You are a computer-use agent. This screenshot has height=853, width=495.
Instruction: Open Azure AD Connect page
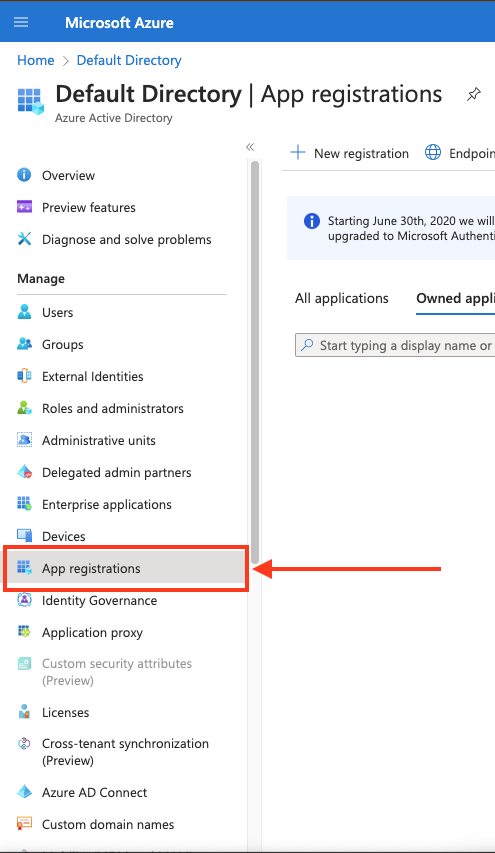click(95, 793)
